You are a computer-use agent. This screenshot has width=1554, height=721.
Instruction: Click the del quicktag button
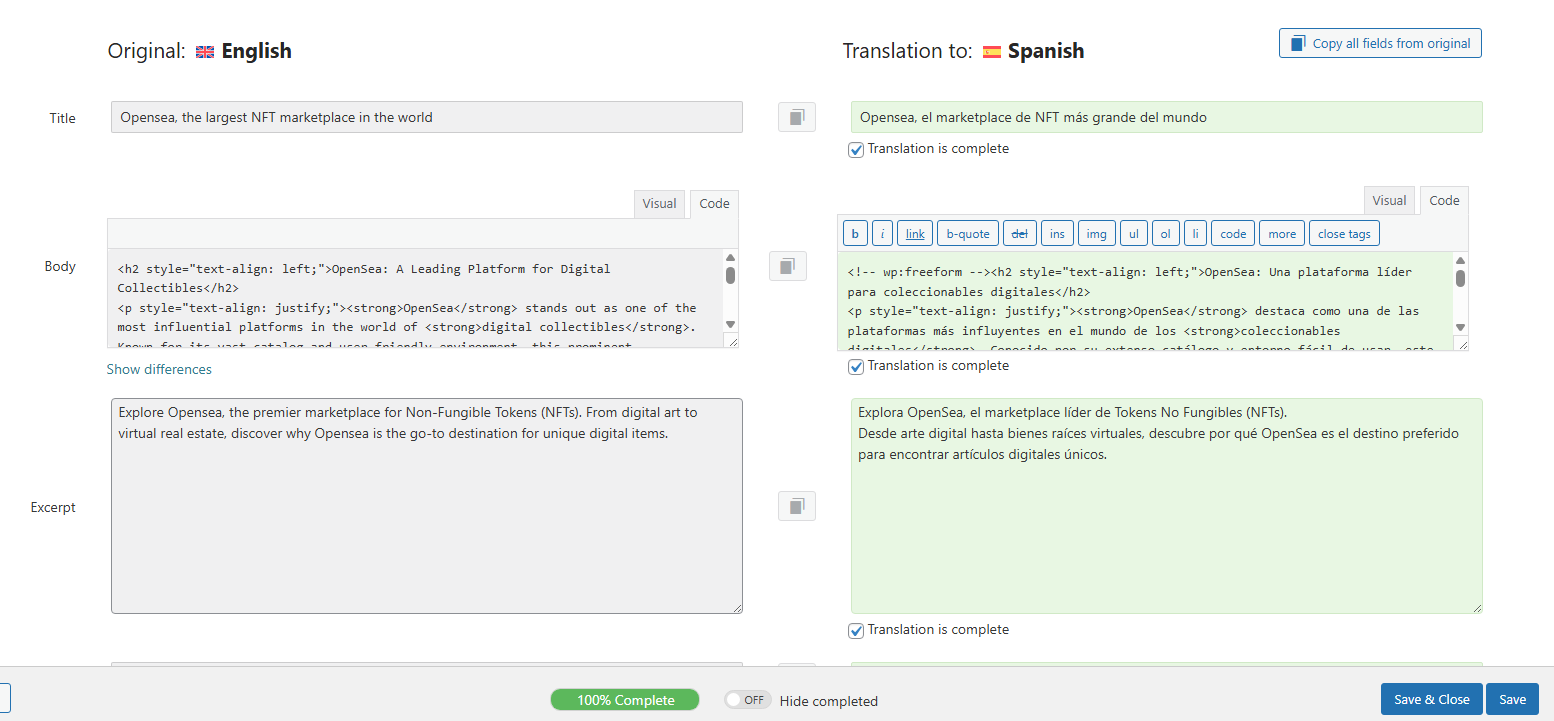pos(1020,233)
